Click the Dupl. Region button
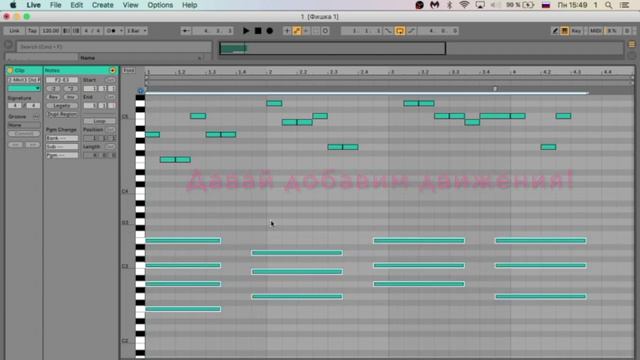This screenshot has height=360, width=640. point(62,114)
